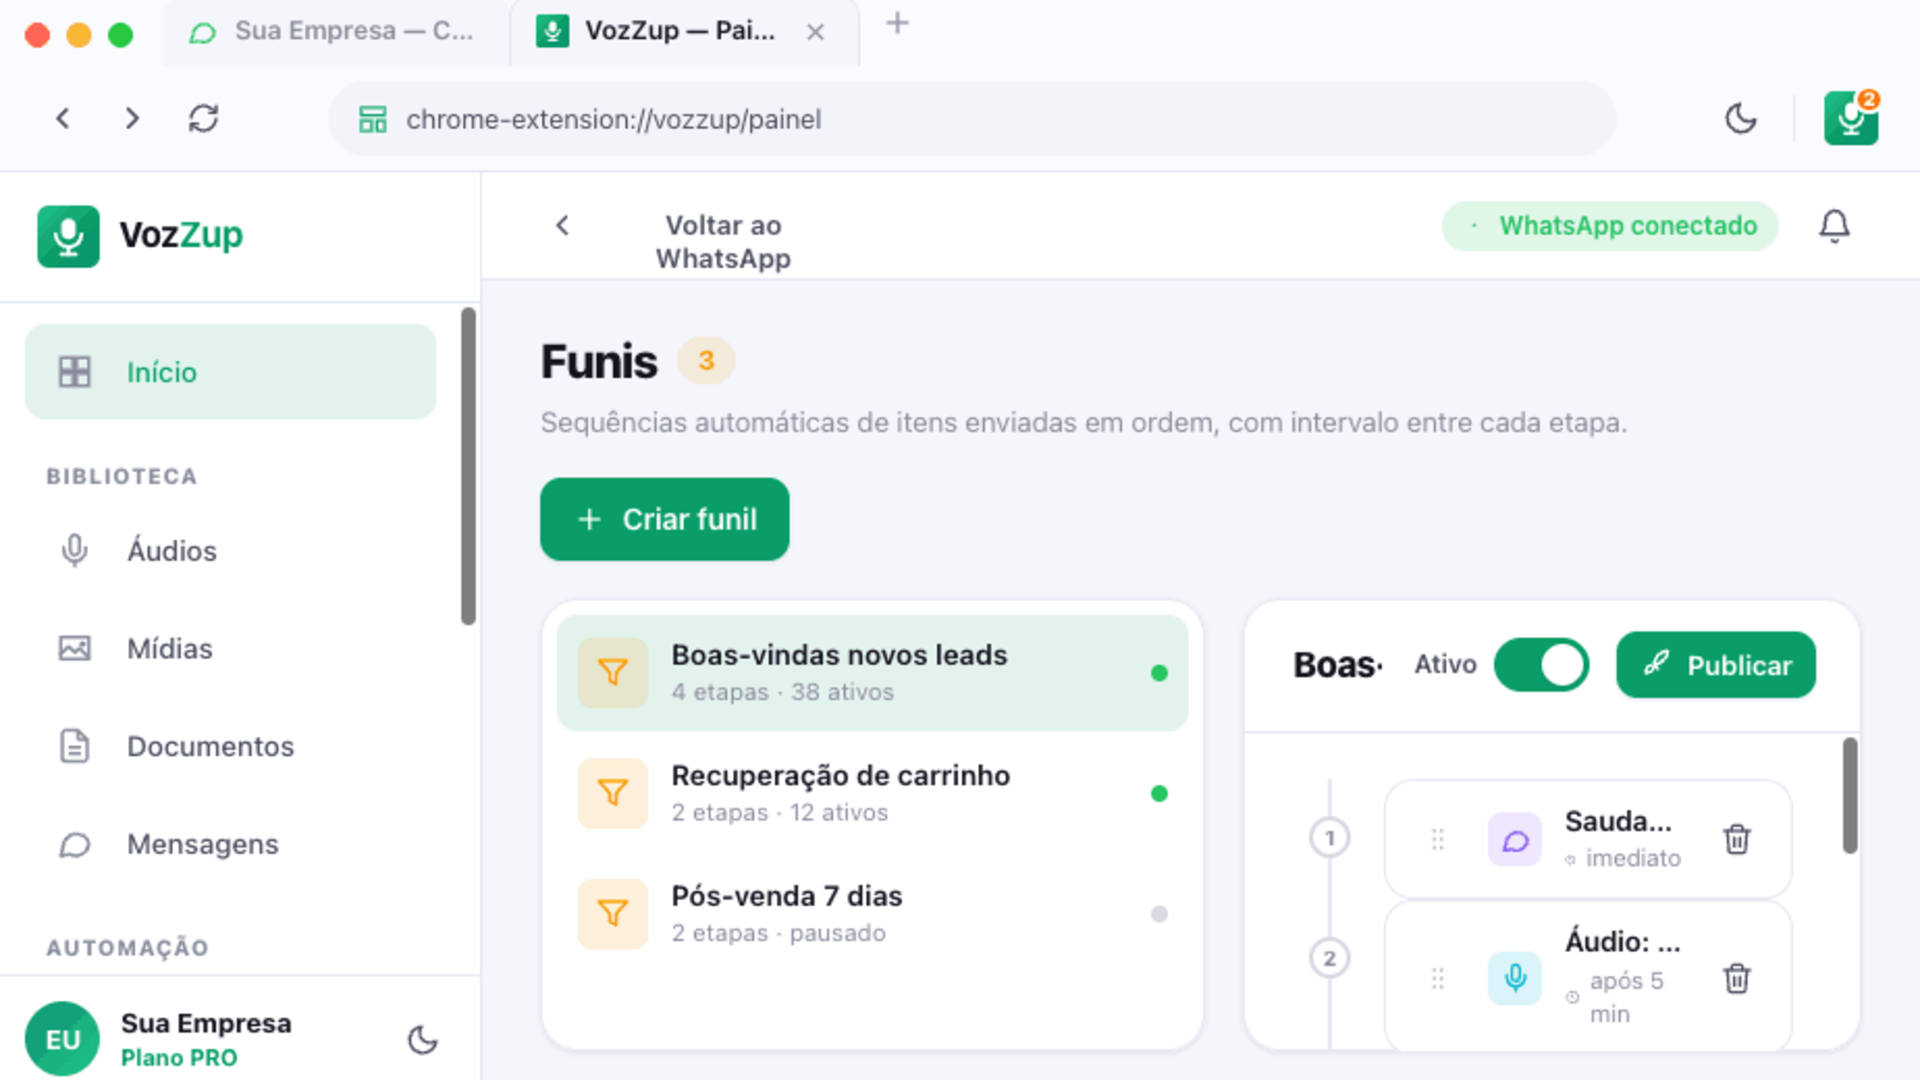Click '4 etapas · 38 ativos' text
This screenshot has width=1920, height=1080.
[x=782, y=692]
